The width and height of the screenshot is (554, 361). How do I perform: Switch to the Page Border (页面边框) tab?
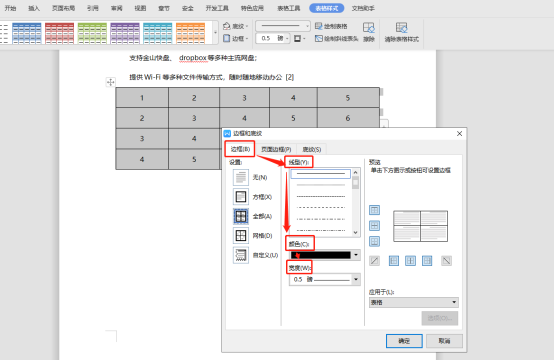click(276, 149)
